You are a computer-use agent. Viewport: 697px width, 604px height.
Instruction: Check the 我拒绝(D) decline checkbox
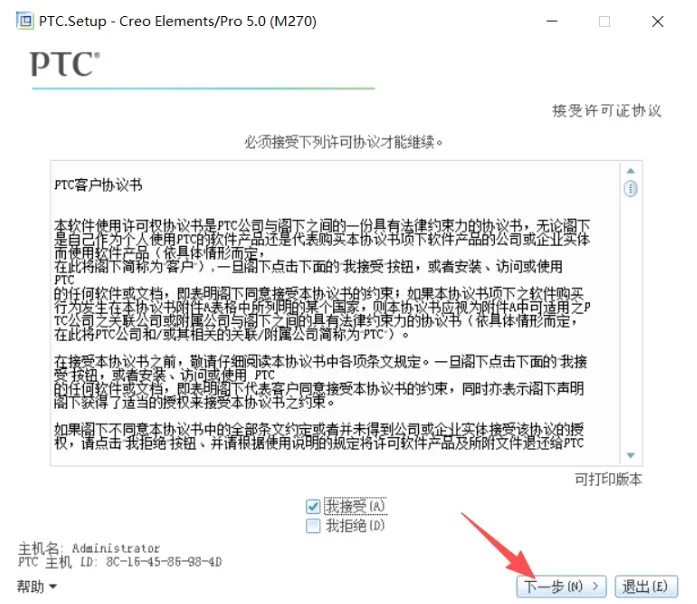pos(313,526)
